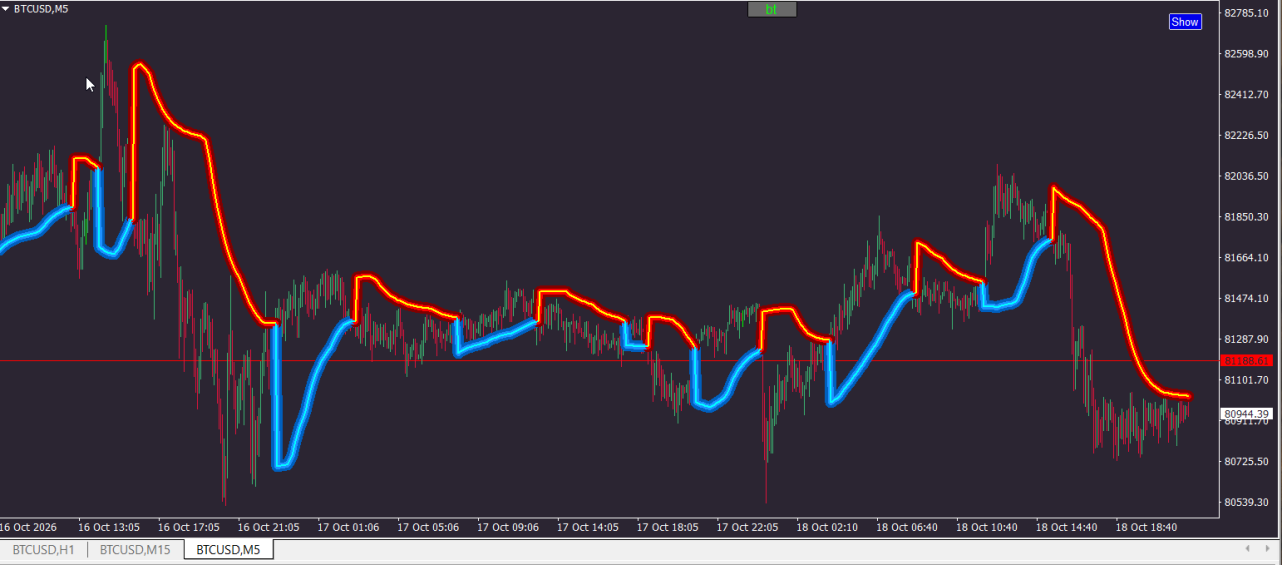
Task: Click the '18 Oct 18:40' time axis label
Action: point(1147,527)
